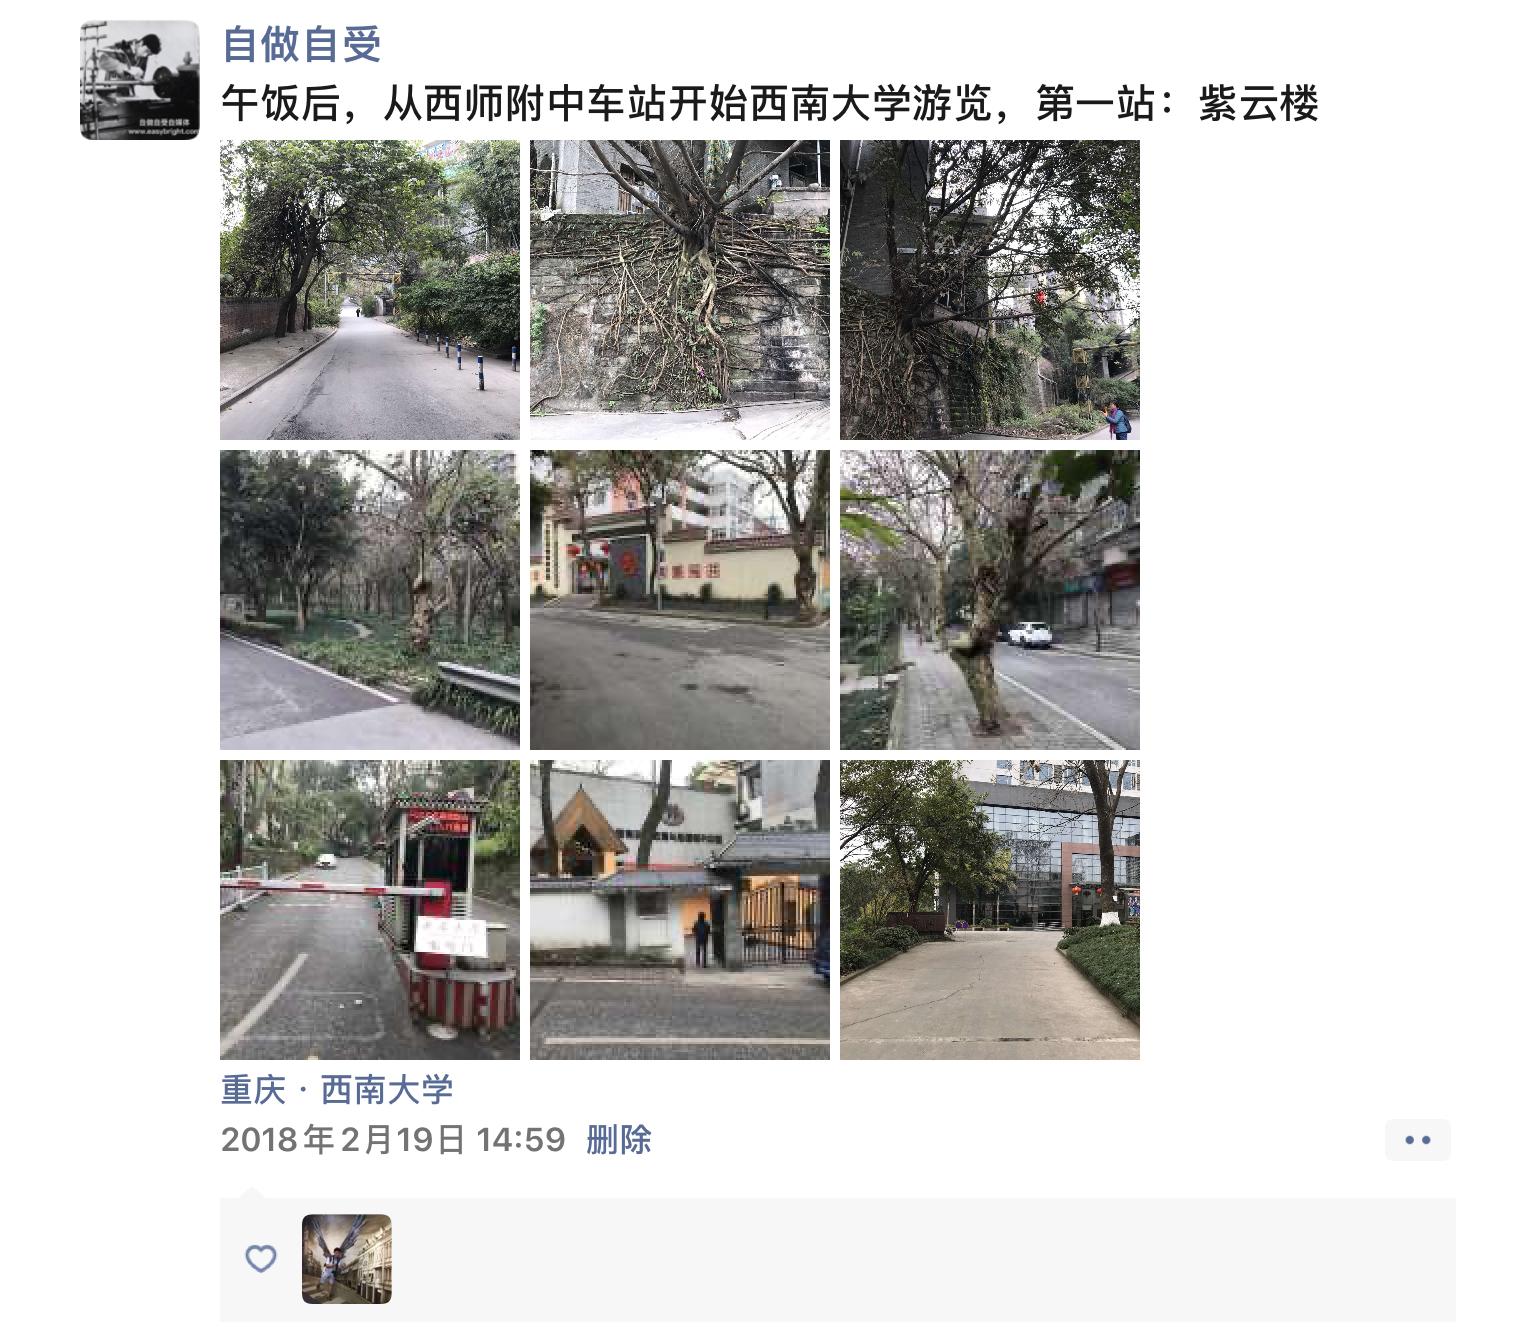Open the photo of the barrier gate booth
Viewport: 1536px width, 1327px height.
point(370,910)
